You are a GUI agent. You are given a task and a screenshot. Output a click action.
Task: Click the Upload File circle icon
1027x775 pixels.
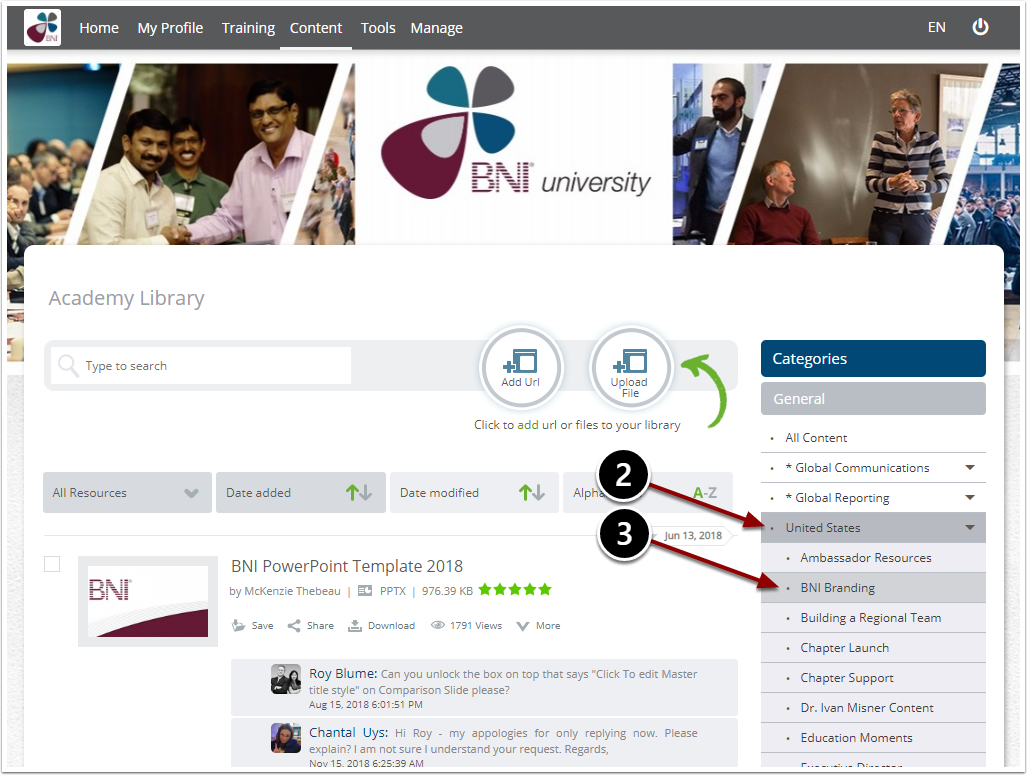point(630,367)
